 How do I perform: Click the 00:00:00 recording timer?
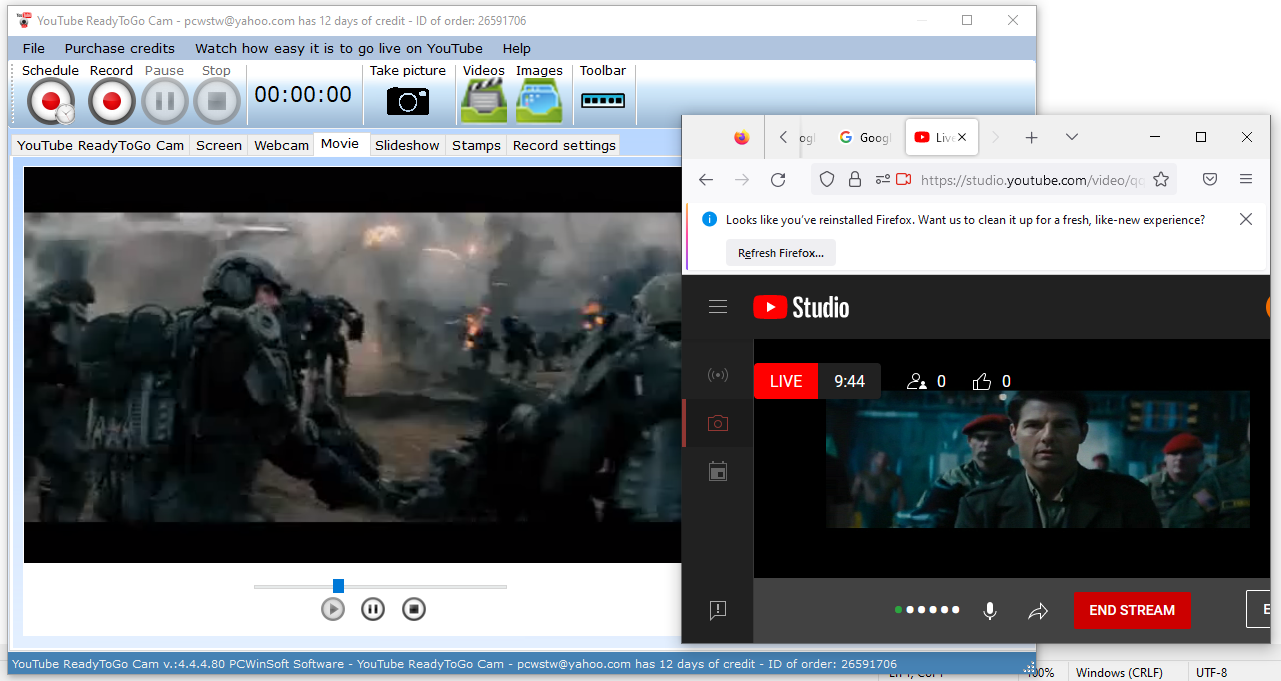click(x=303, y=95)
